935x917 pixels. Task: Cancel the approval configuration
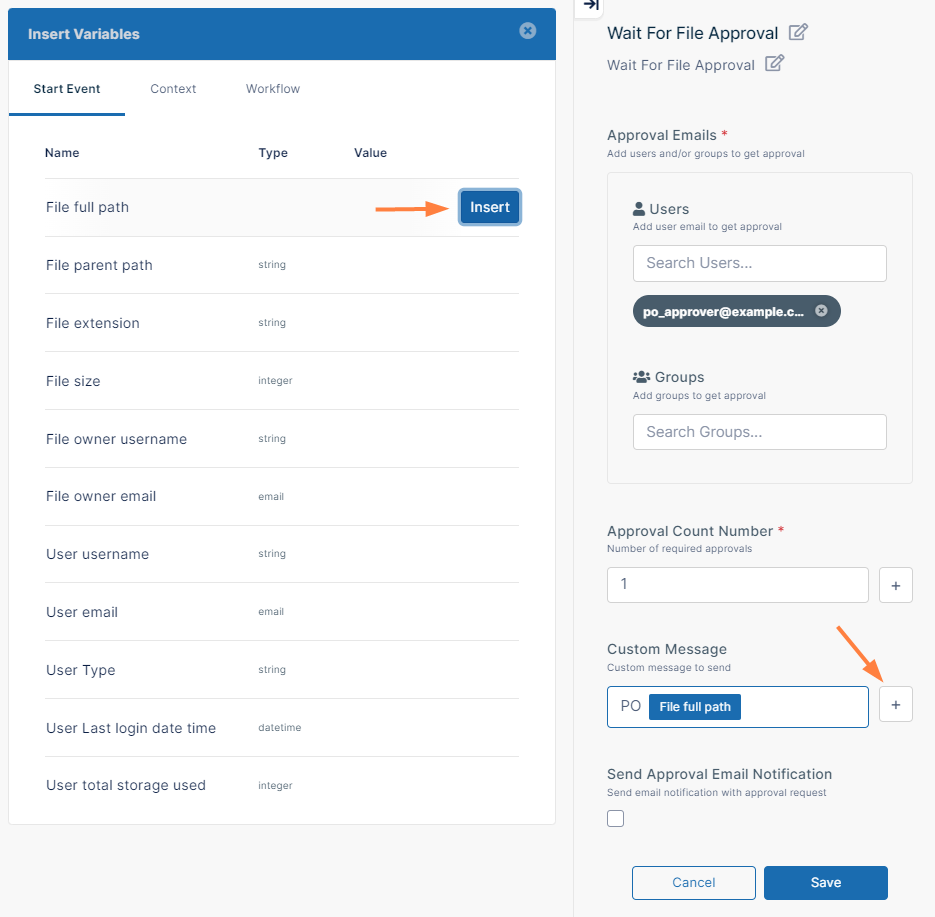[693, 883]
